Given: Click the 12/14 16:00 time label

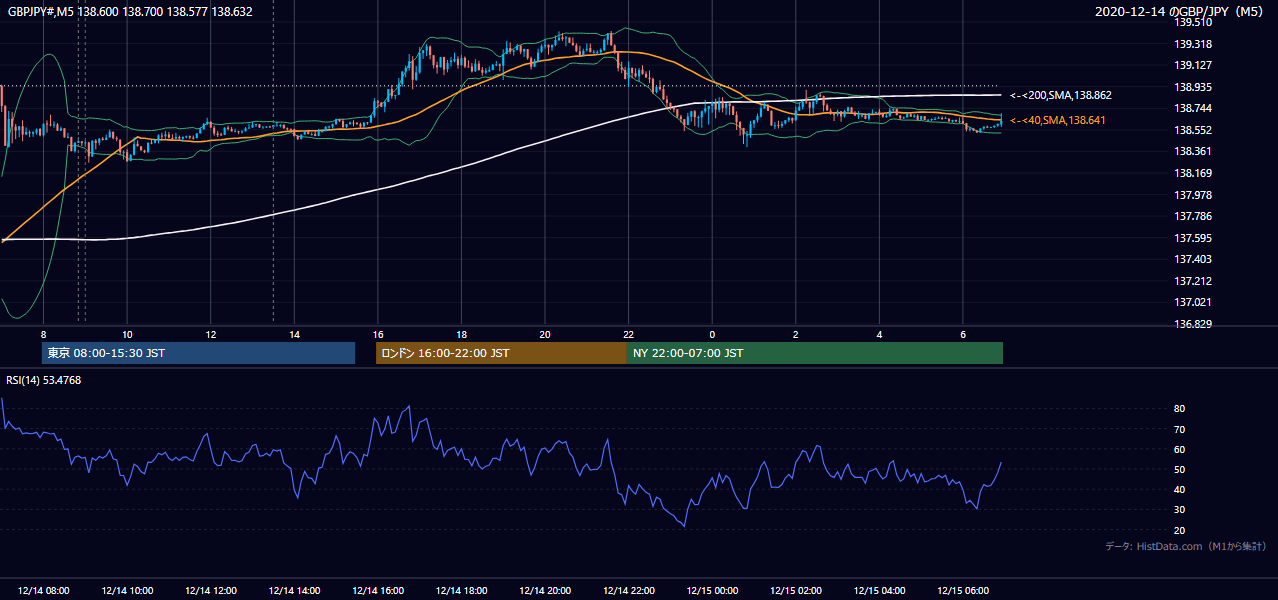Looking at the screenshot, I should tap(378, 591).
